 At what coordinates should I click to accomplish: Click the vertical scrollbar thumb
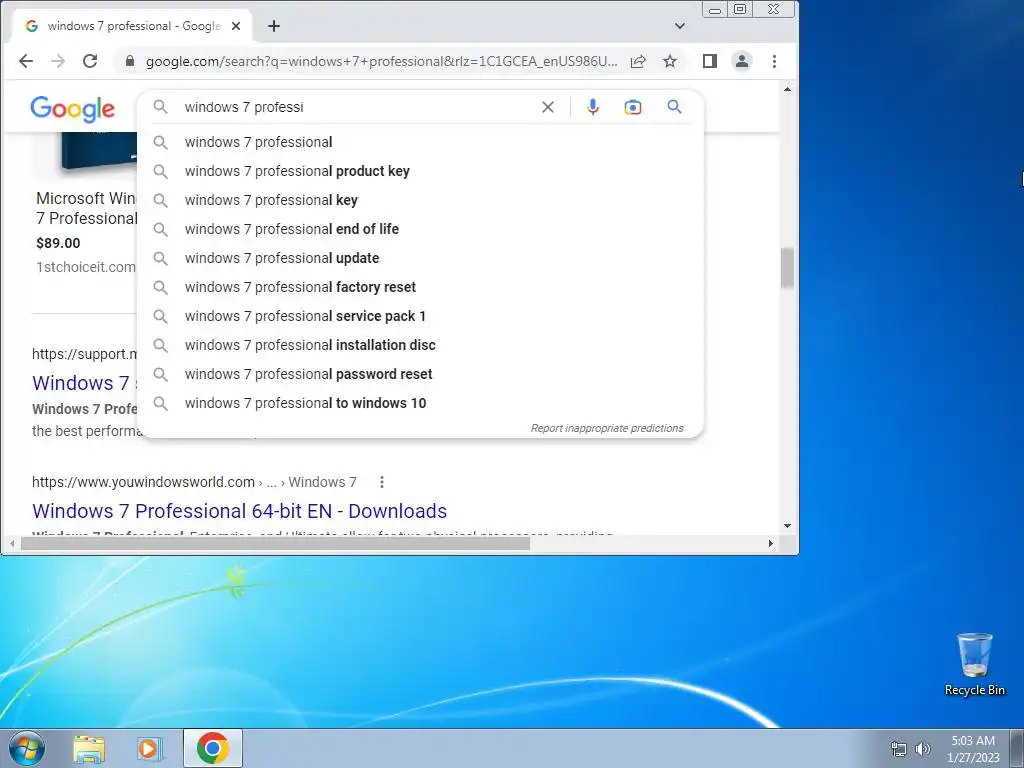click(x=787, y=268)
